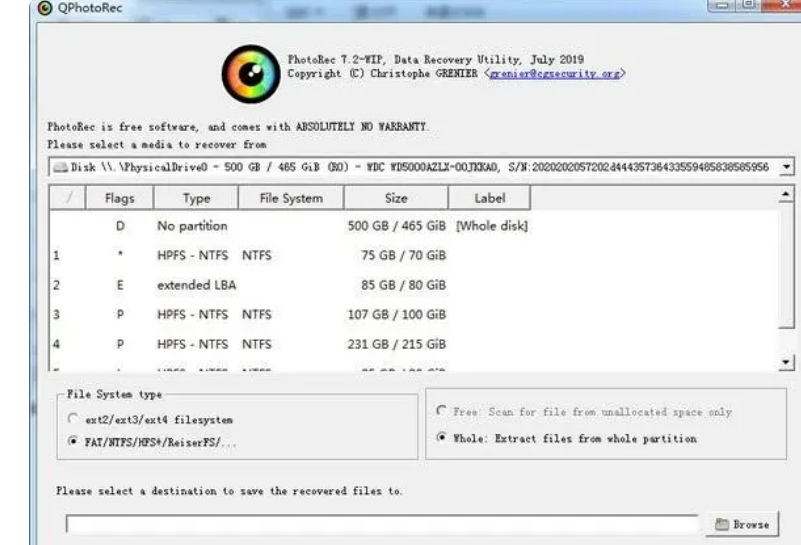801x545 pixels.
Task: Choose Whole: extract files from whole partition
Action: pos(442,438)
